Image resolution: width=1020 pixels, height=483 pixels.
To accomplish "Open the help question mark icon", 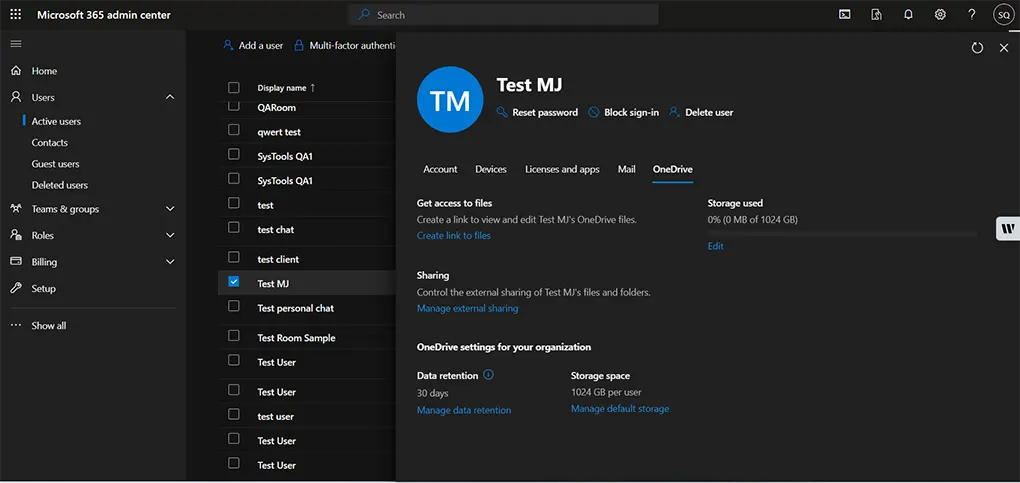I will 971,14.
